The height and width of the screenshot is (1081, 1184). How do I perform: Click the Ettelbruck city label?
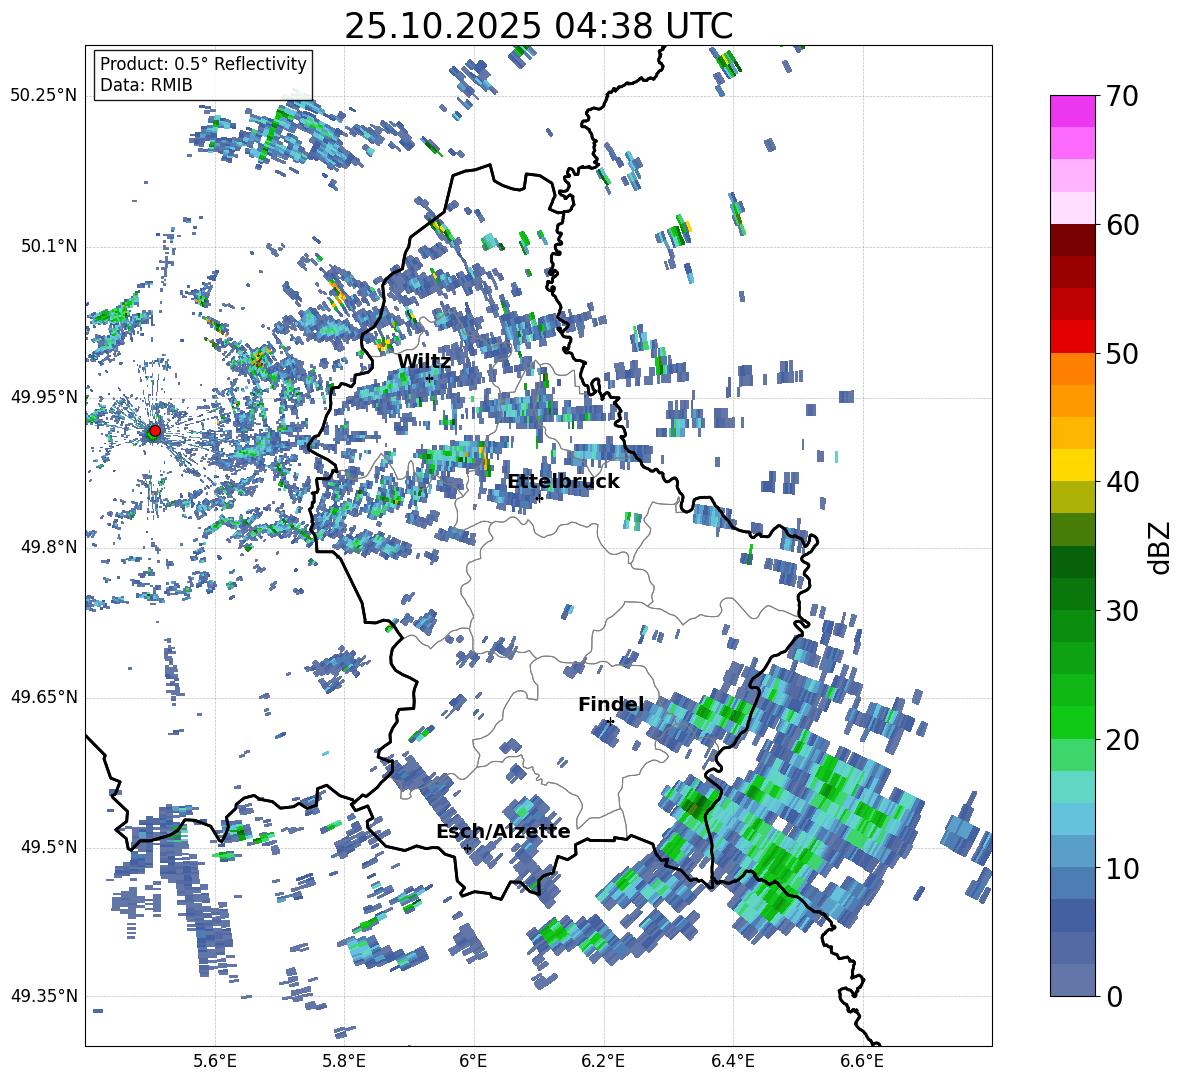point(563,482)
